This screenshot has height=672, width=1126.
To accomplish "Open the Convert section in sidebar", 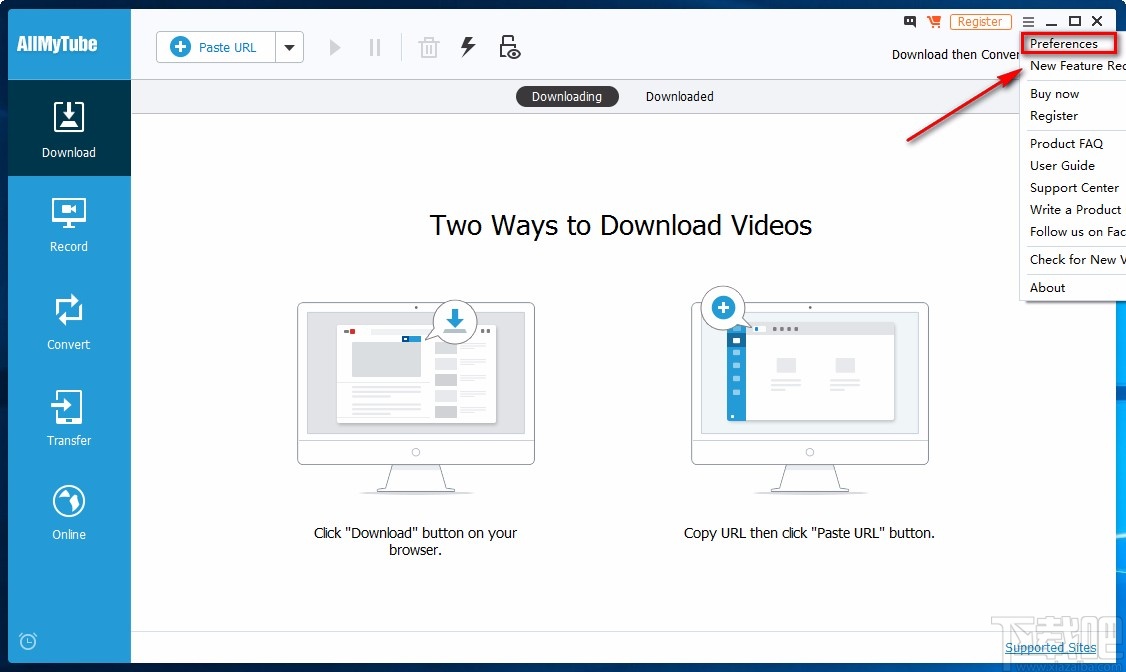I will [69, 322].
